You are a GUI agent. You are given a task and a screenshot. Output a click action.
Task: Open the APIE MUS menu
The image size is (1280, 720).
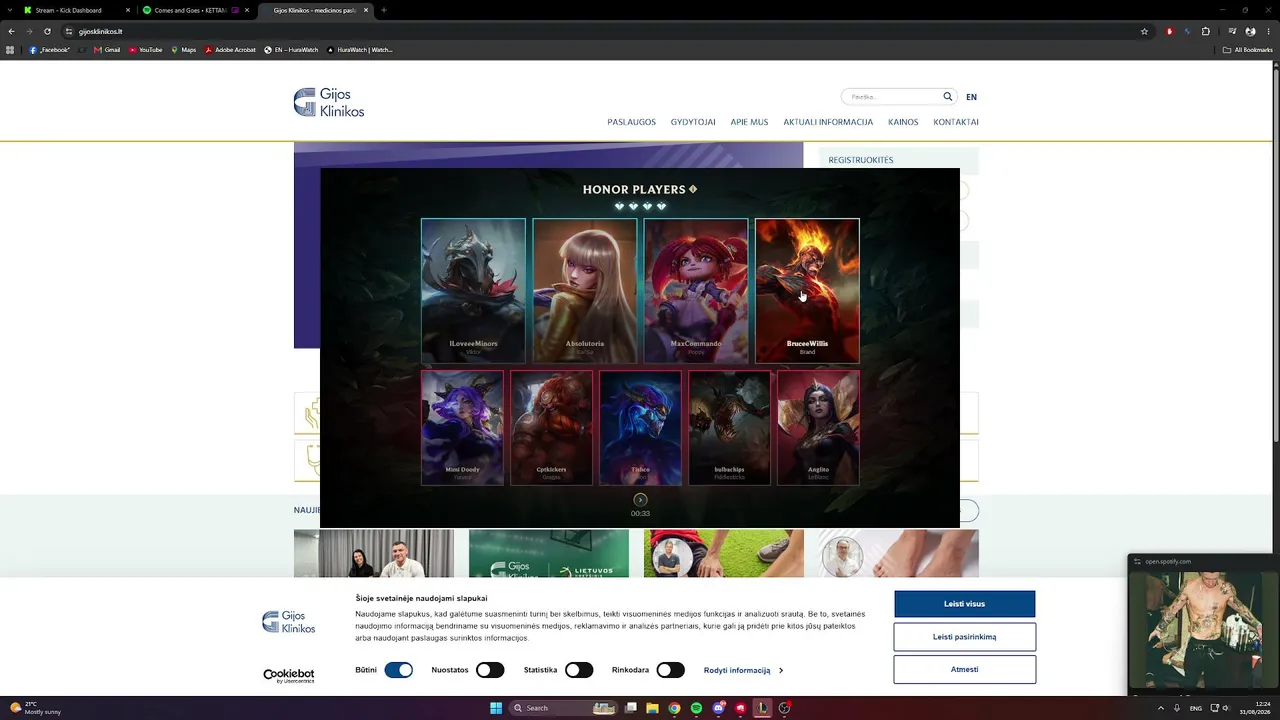point(749,122)
